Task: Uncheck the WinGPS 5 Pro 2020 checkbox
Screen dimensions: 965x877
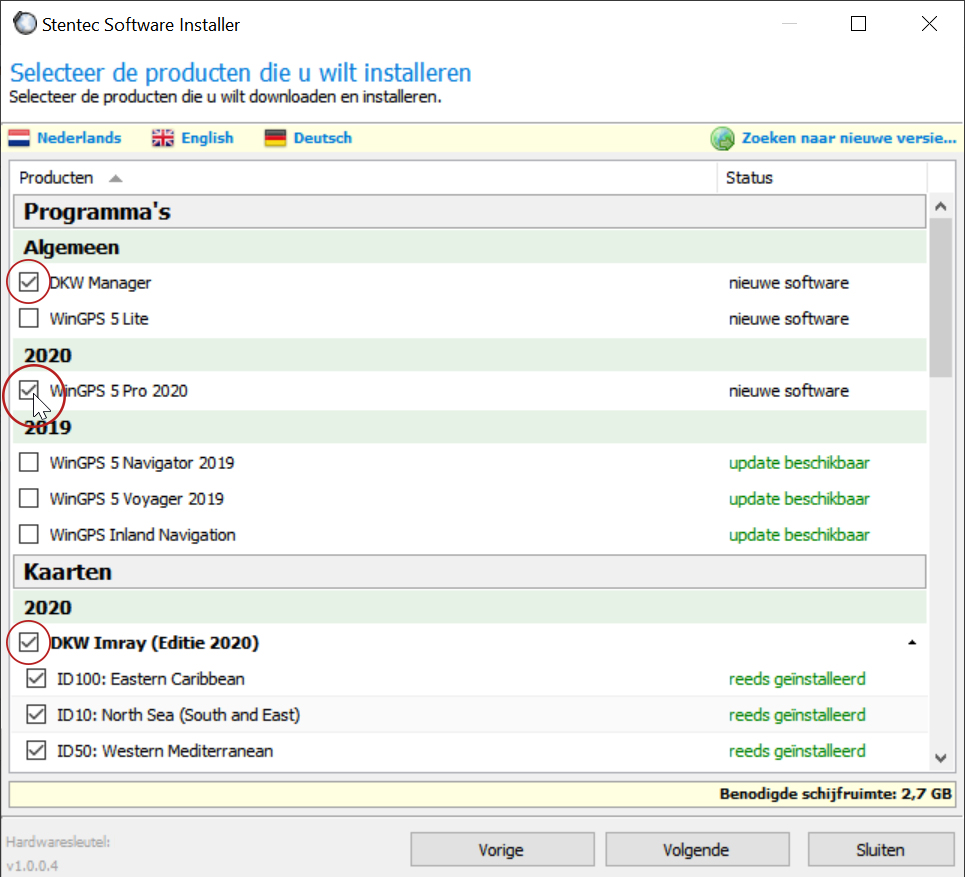Action: point(28,390)
